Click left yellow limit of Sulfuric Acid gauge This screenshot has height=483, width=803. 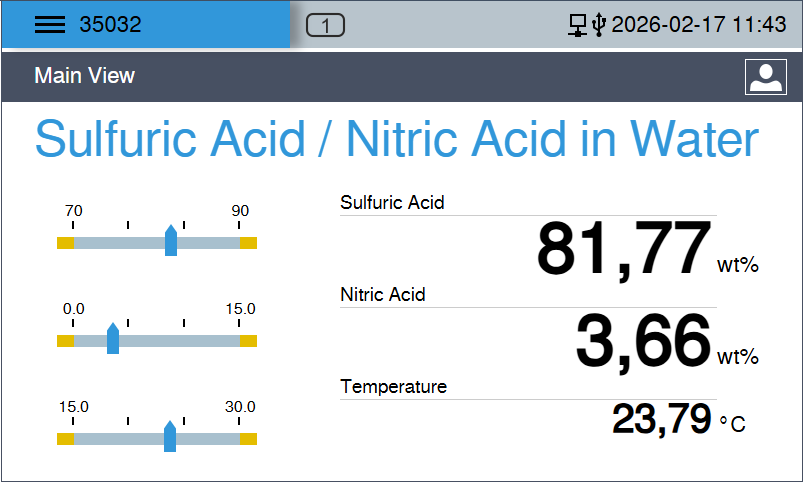coord(65,242)
